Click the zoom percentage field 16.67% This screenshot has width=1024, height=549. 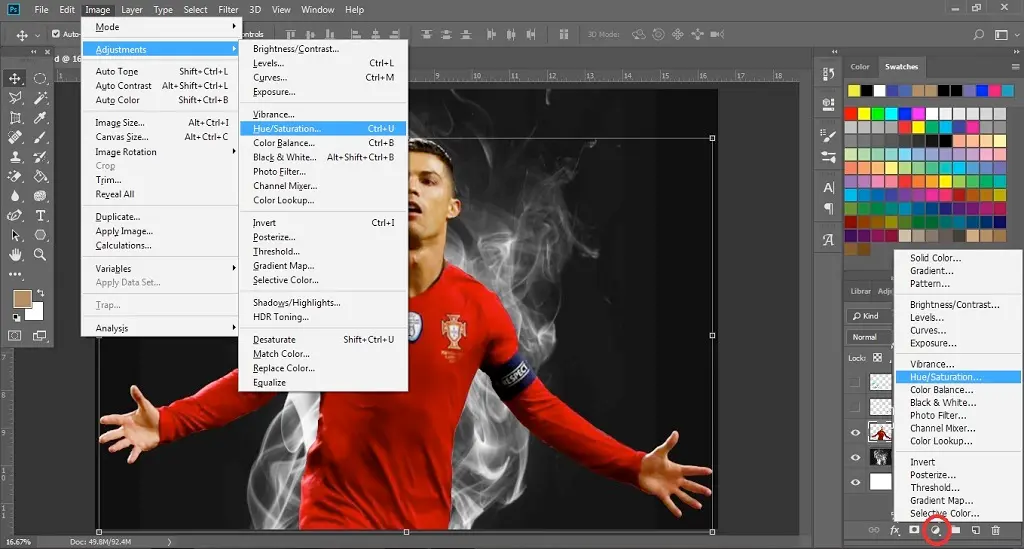click(18, 542)
